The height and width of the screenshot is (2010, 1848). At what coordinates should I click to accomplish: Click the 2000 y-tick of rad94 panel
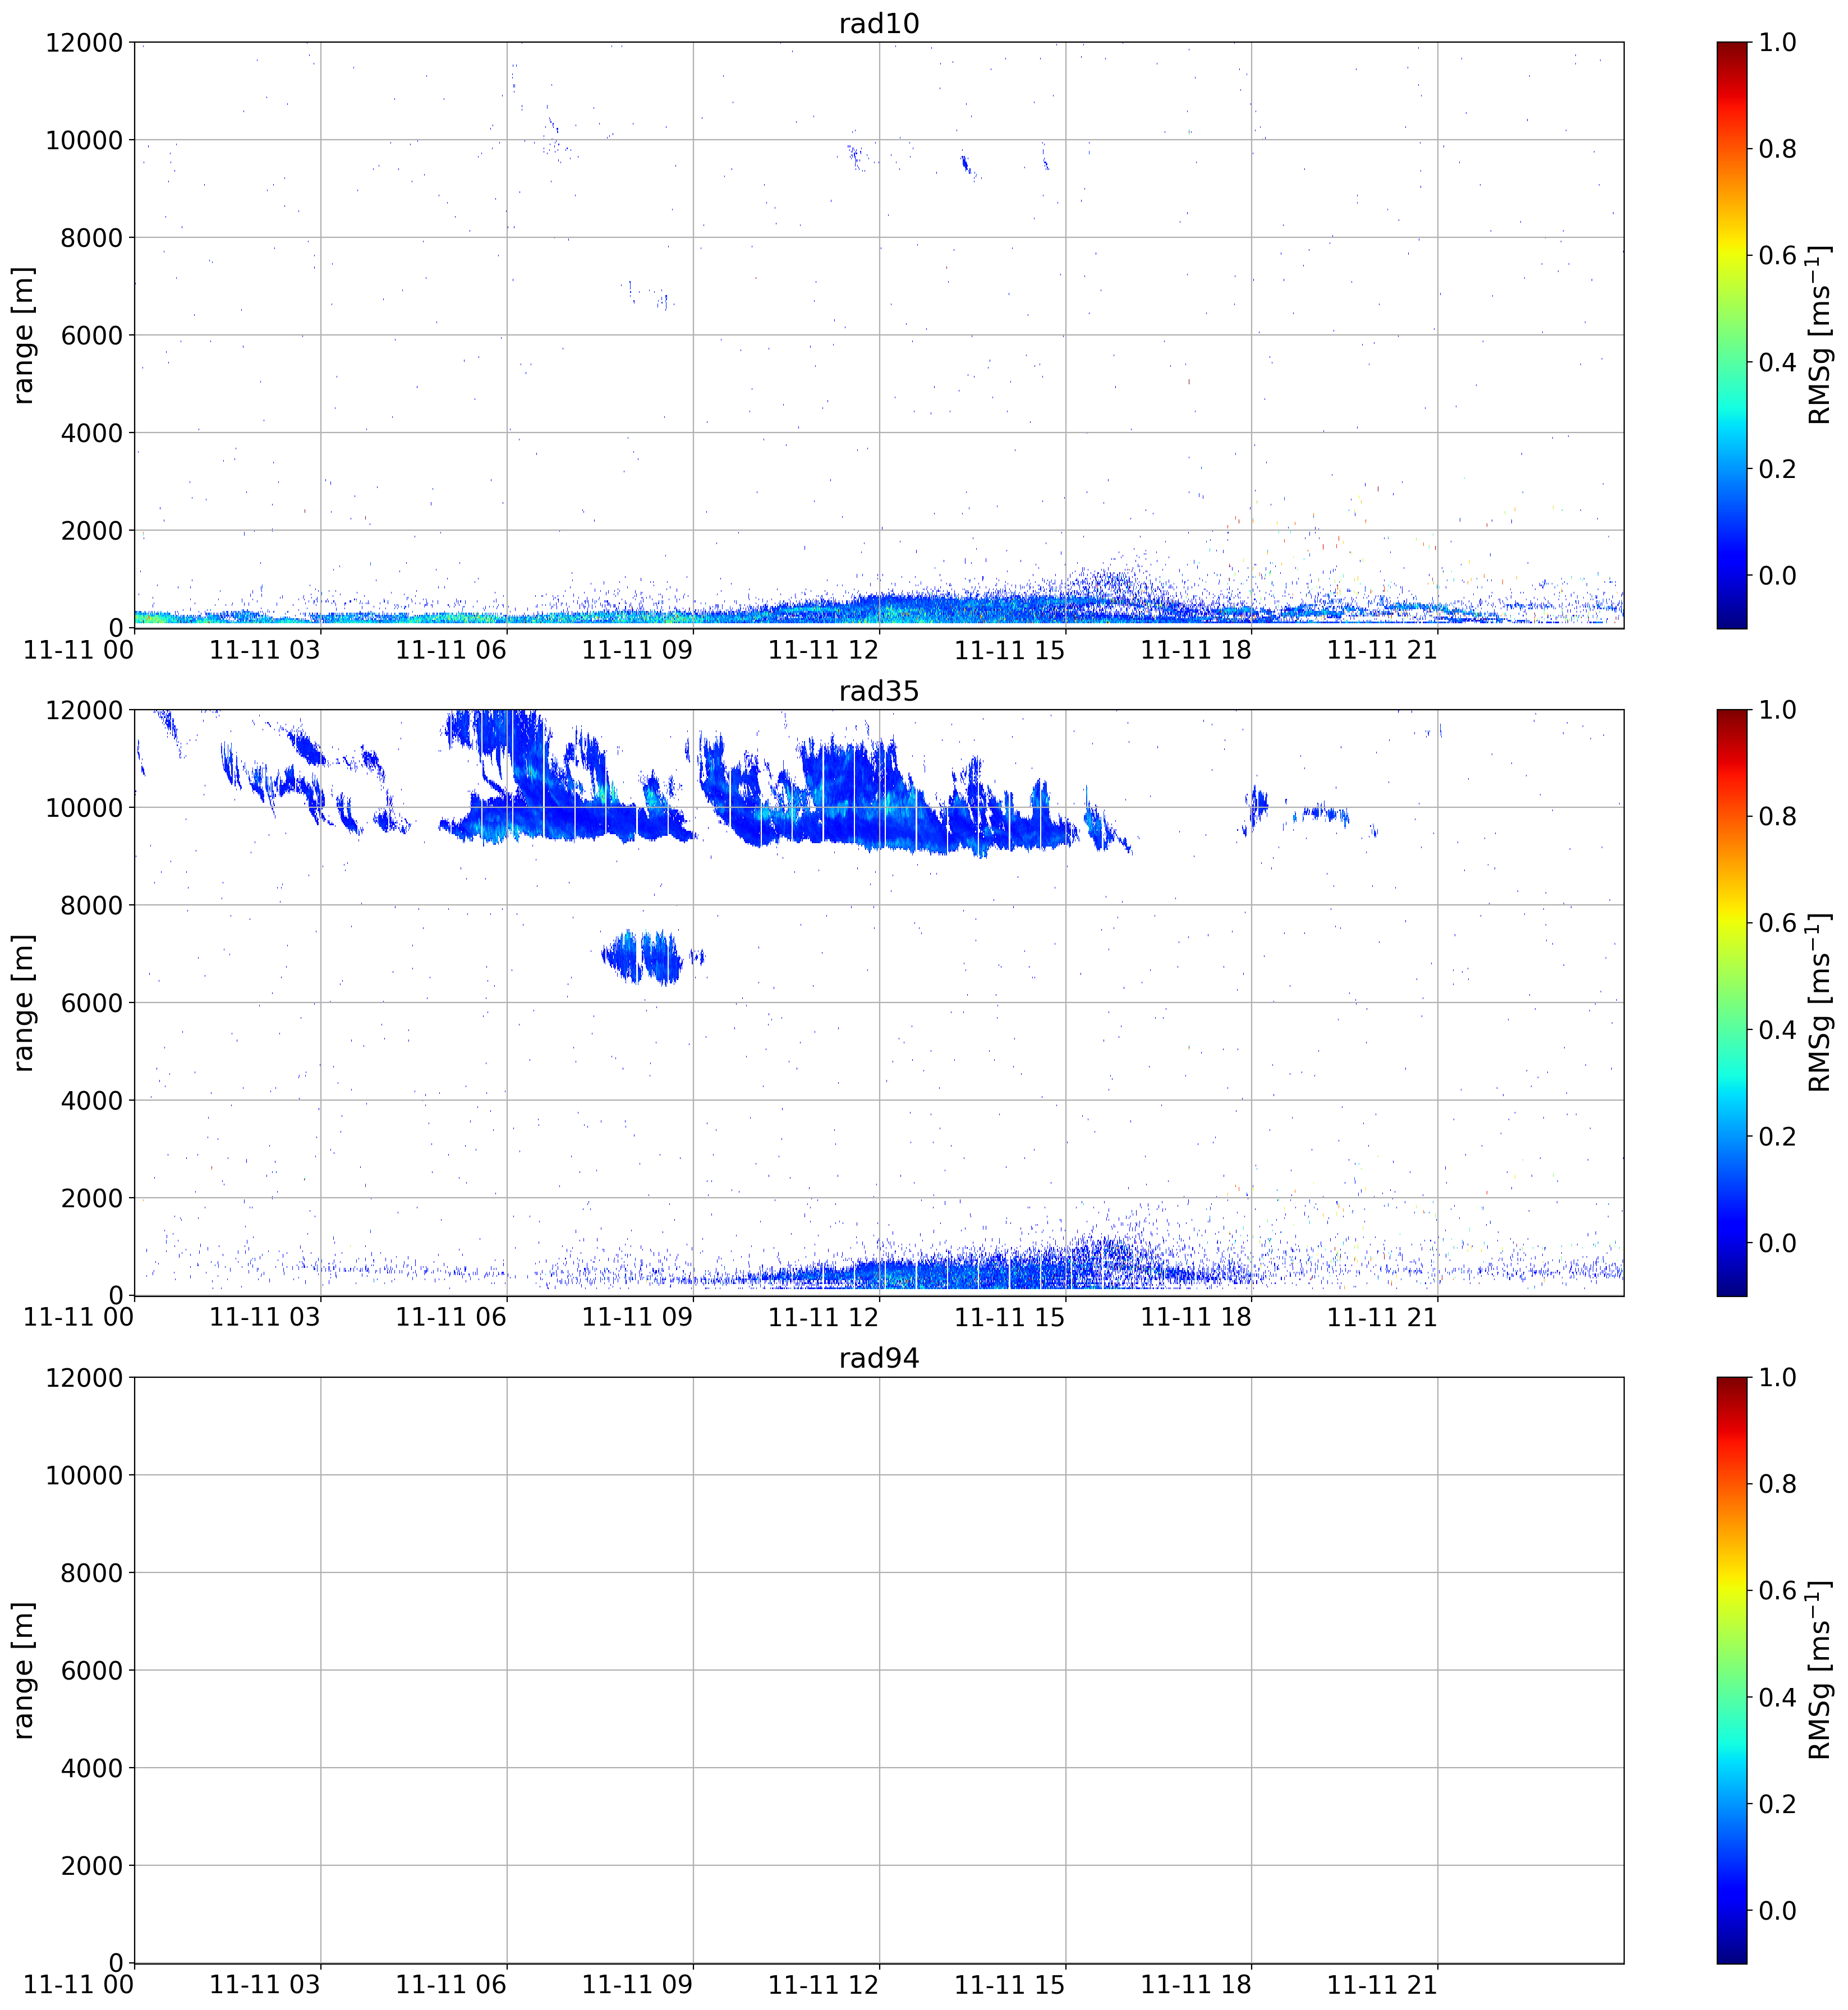pos(92,1865)
